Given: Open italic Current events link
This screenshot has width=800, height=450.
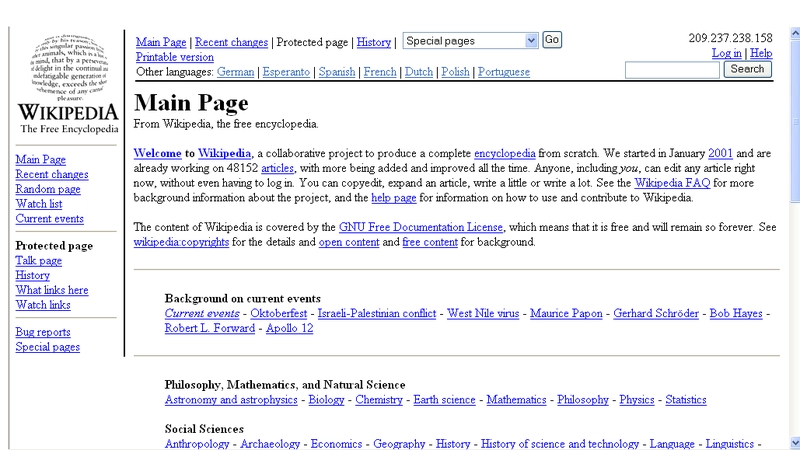Looking at the screenshot, I should (202, 314).
